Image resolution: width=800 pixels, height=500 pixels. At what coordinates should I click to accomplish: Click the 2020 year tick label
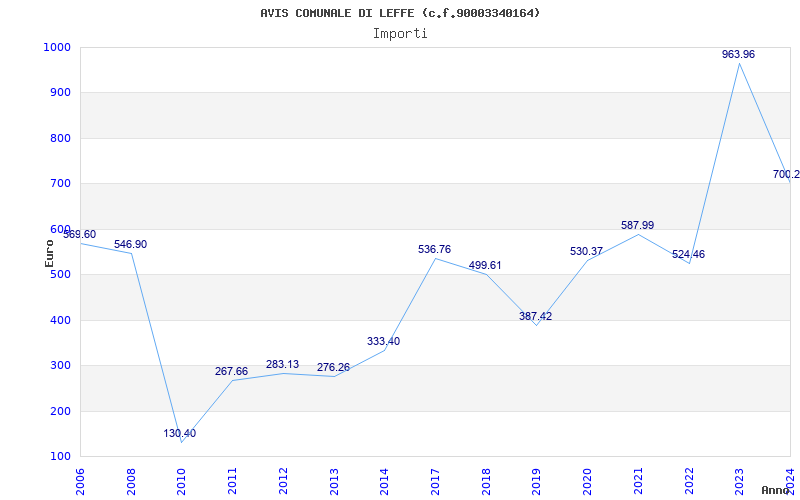(x=587, y=482)
